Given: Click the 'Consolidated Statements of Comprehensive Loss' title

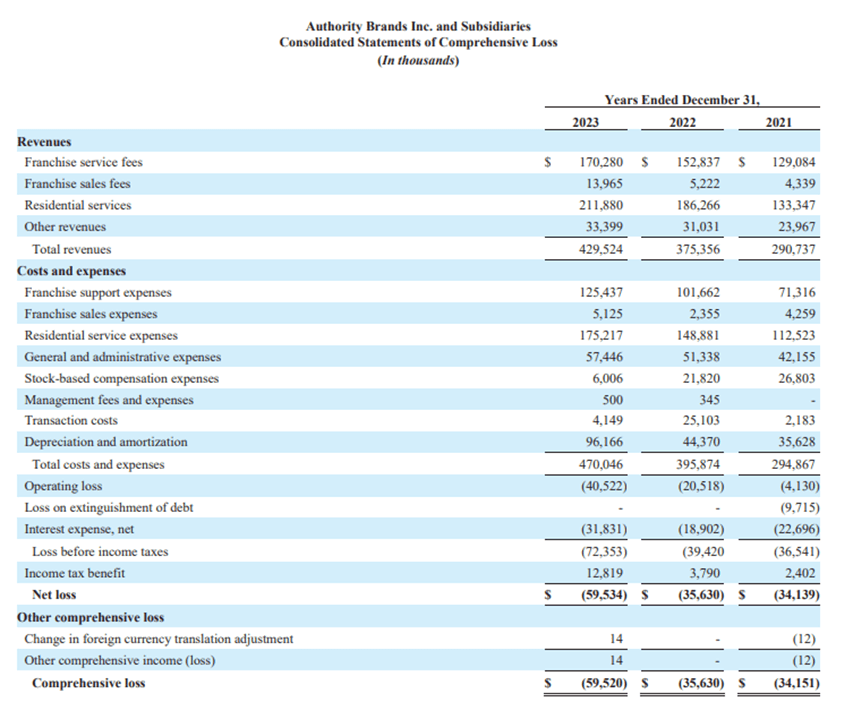Looking at the screenshot, I should [x=418, y=42].
